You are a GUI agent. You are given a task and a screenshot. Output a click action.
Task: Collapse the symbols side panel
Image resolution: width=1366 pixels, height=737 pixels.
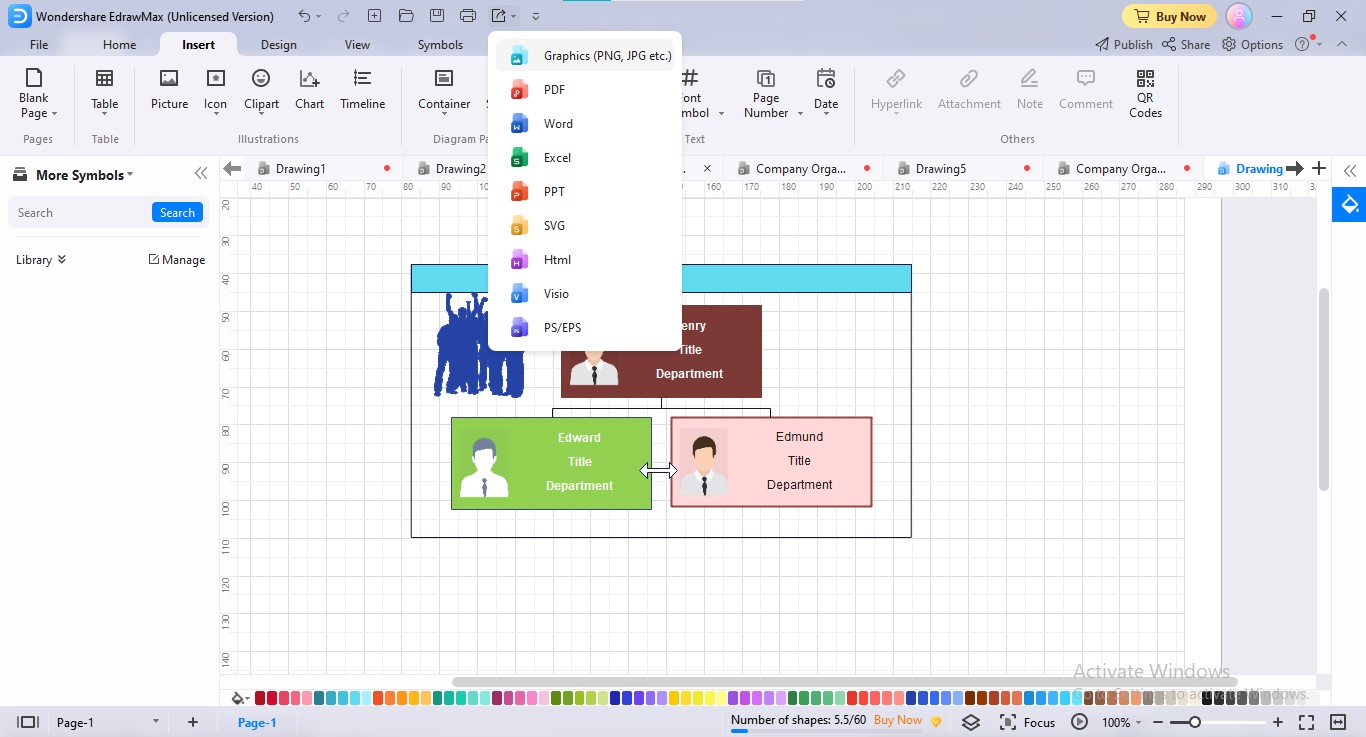click(201, 173)
